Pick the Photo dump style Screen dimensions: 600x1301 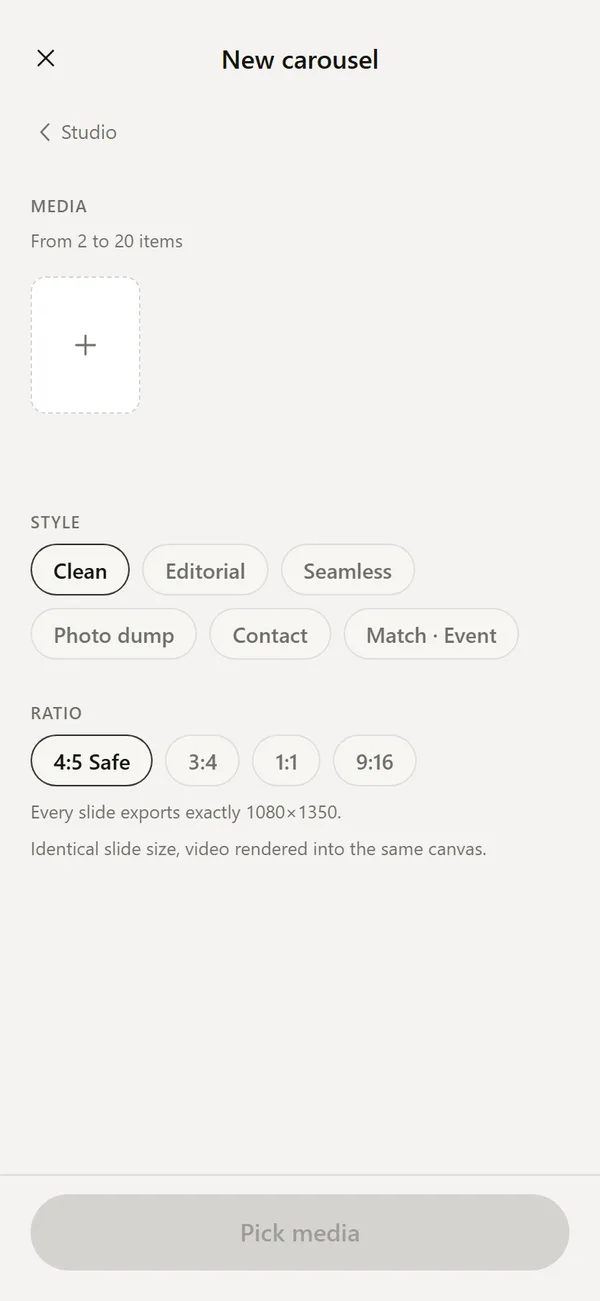(114, 635)
